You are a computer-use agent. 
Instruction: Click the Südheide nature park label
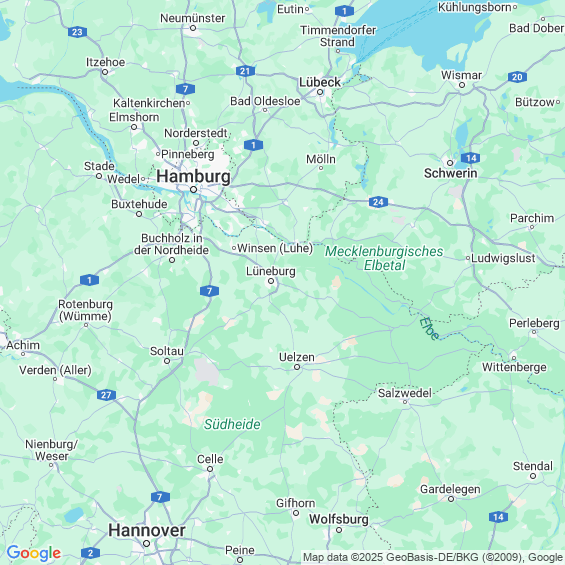[x=232, y=424]
